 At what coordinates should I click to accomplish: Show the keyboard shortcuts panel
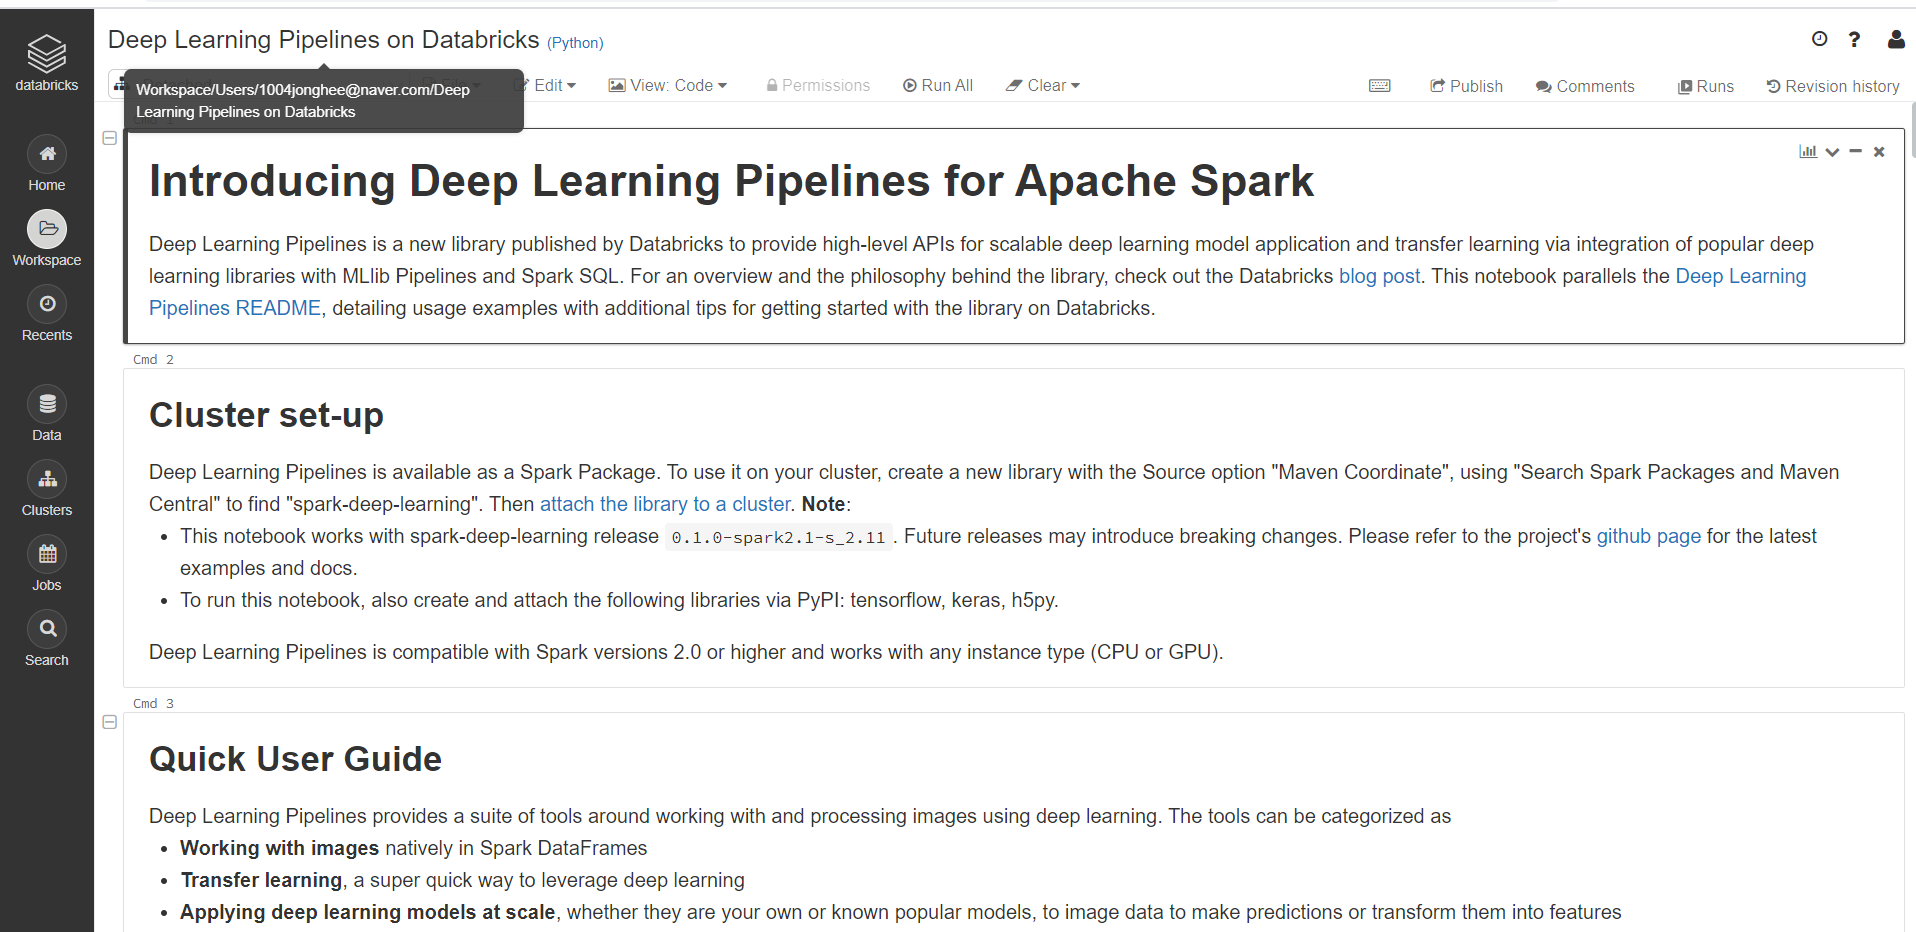(1379, 86)
